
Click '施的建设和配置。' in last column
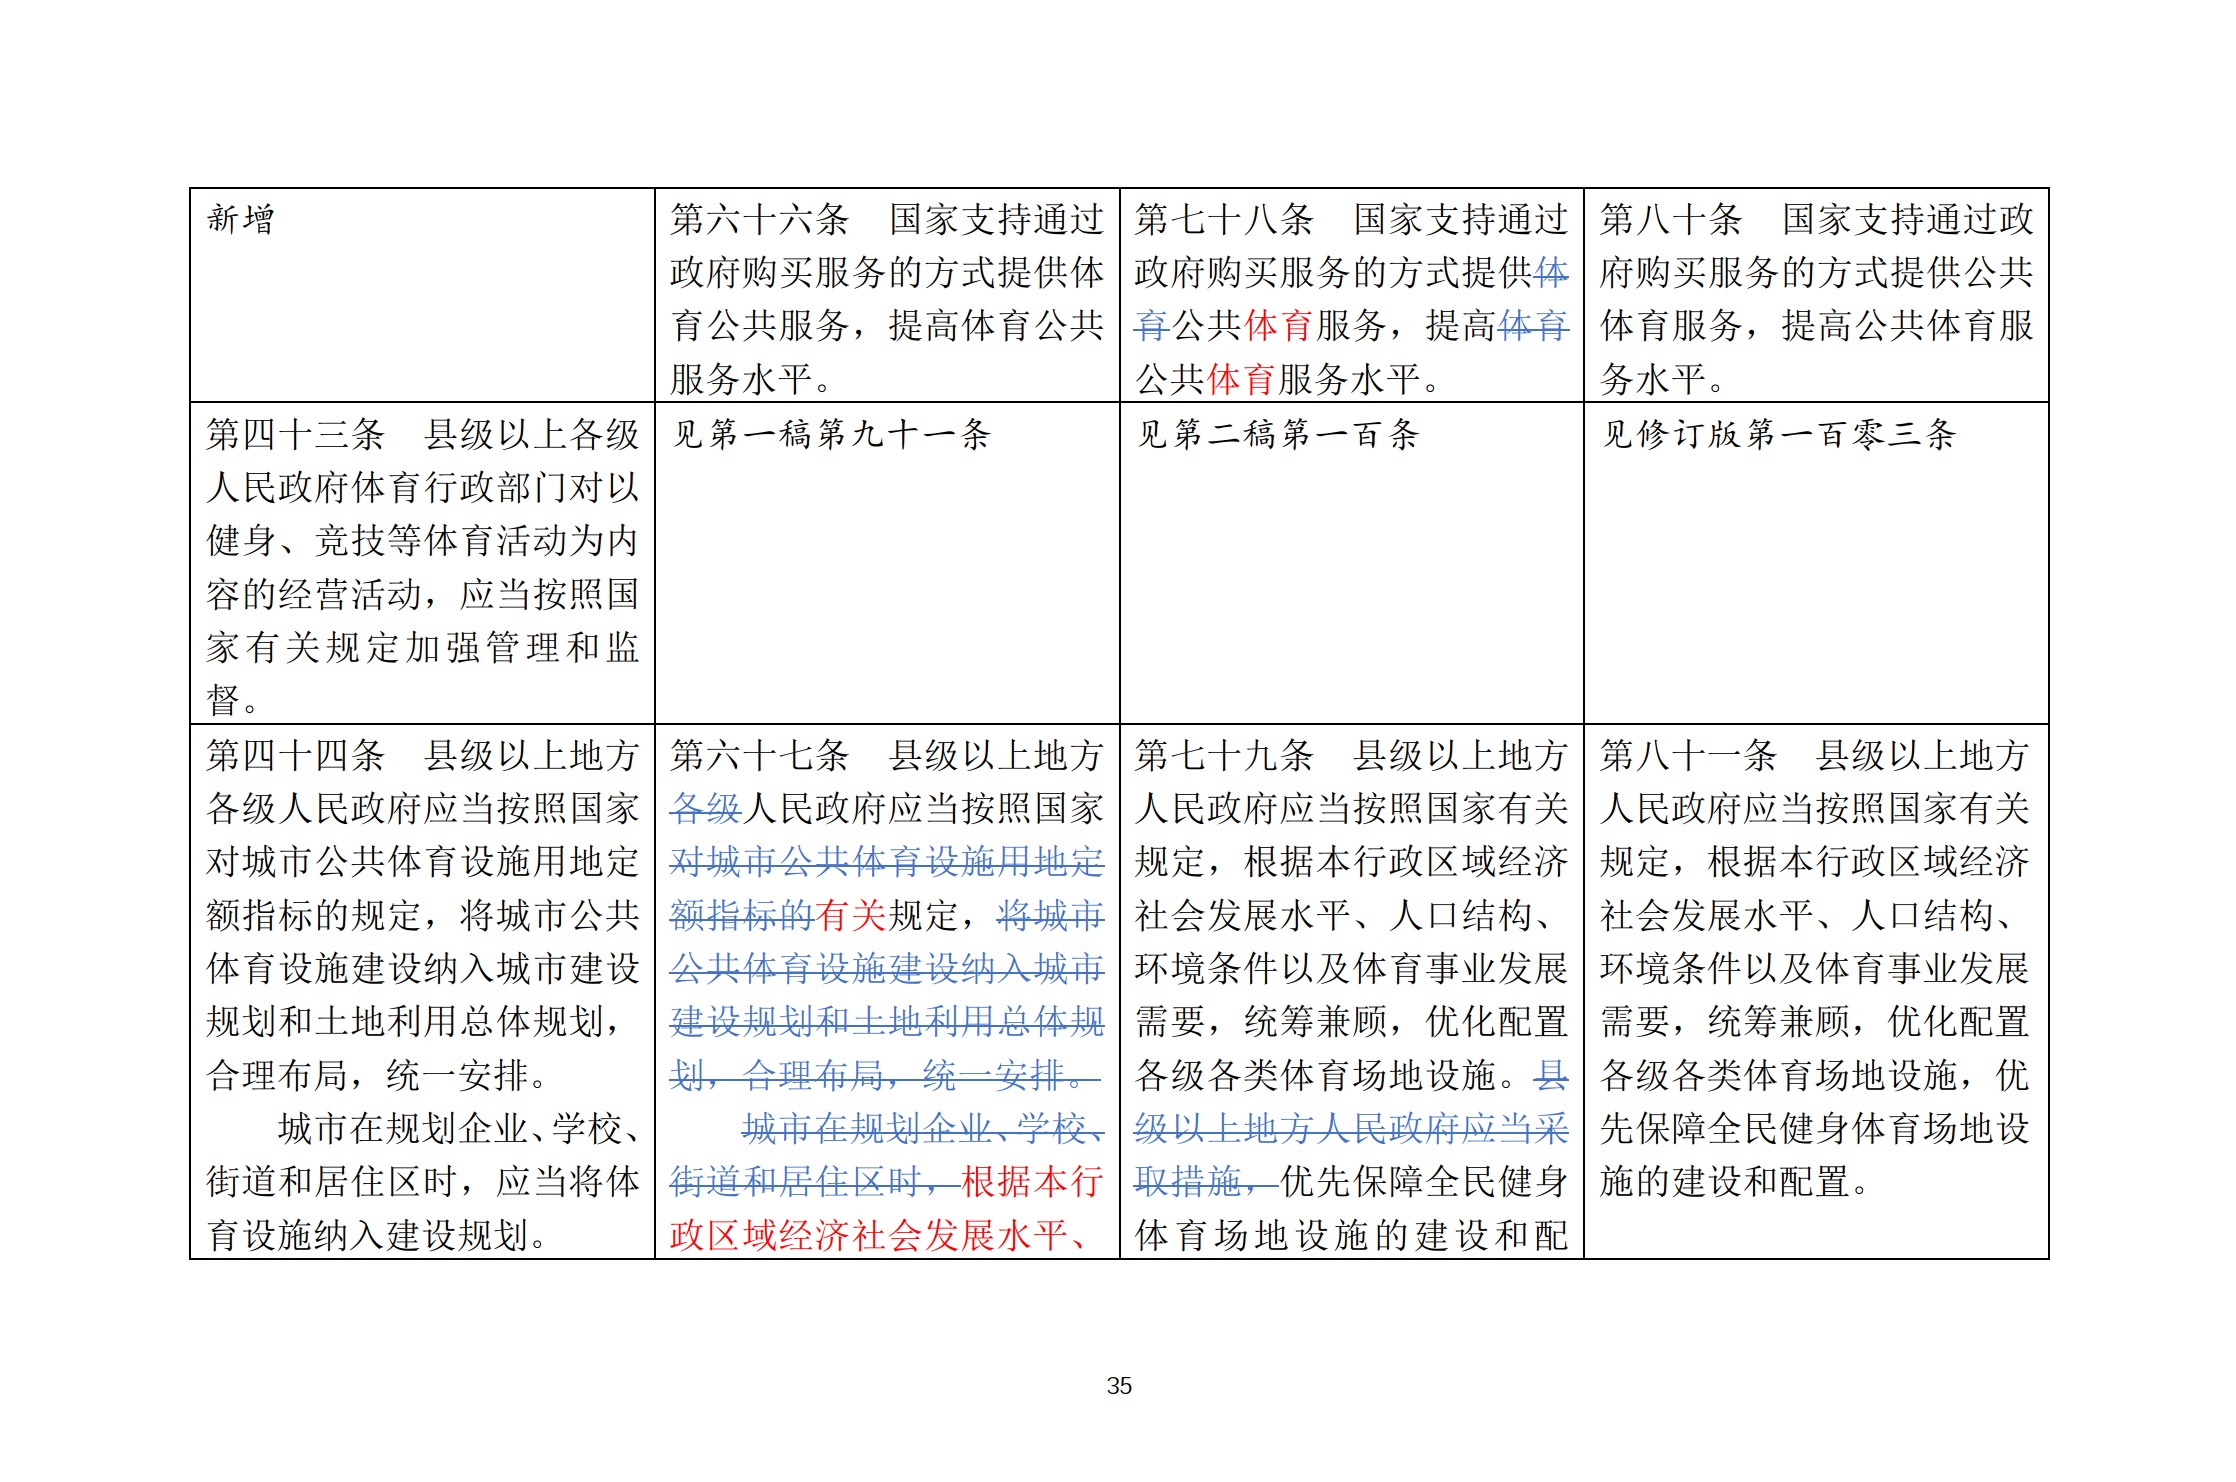pyautogui.click(x=1734, y=1182)
